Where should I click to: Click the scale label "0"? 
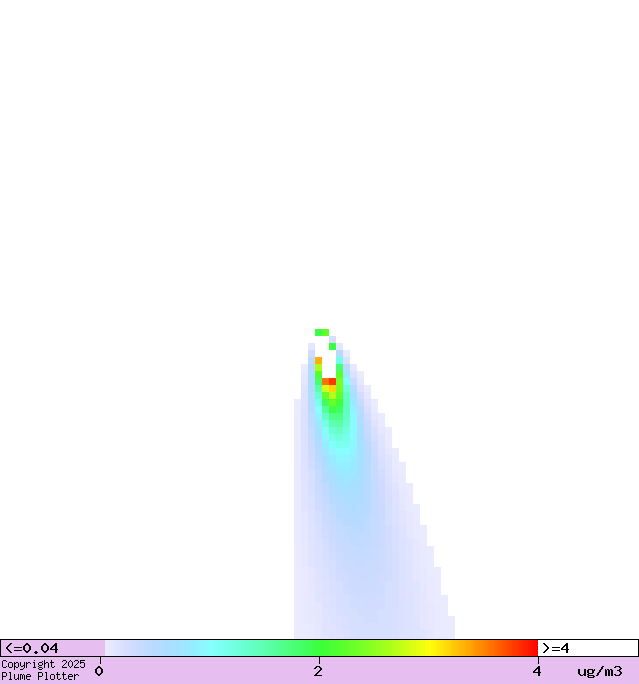pos(99,671)
